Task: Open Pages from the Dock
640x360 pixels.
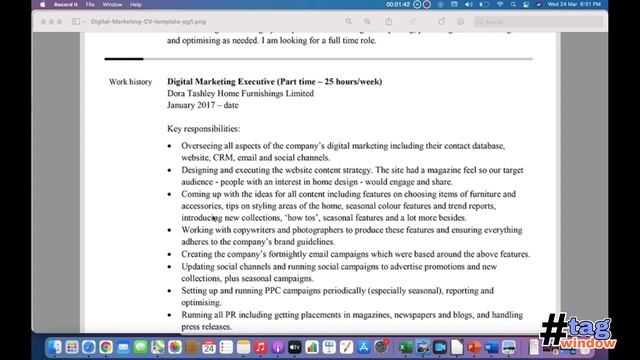Action: (346, 347)
